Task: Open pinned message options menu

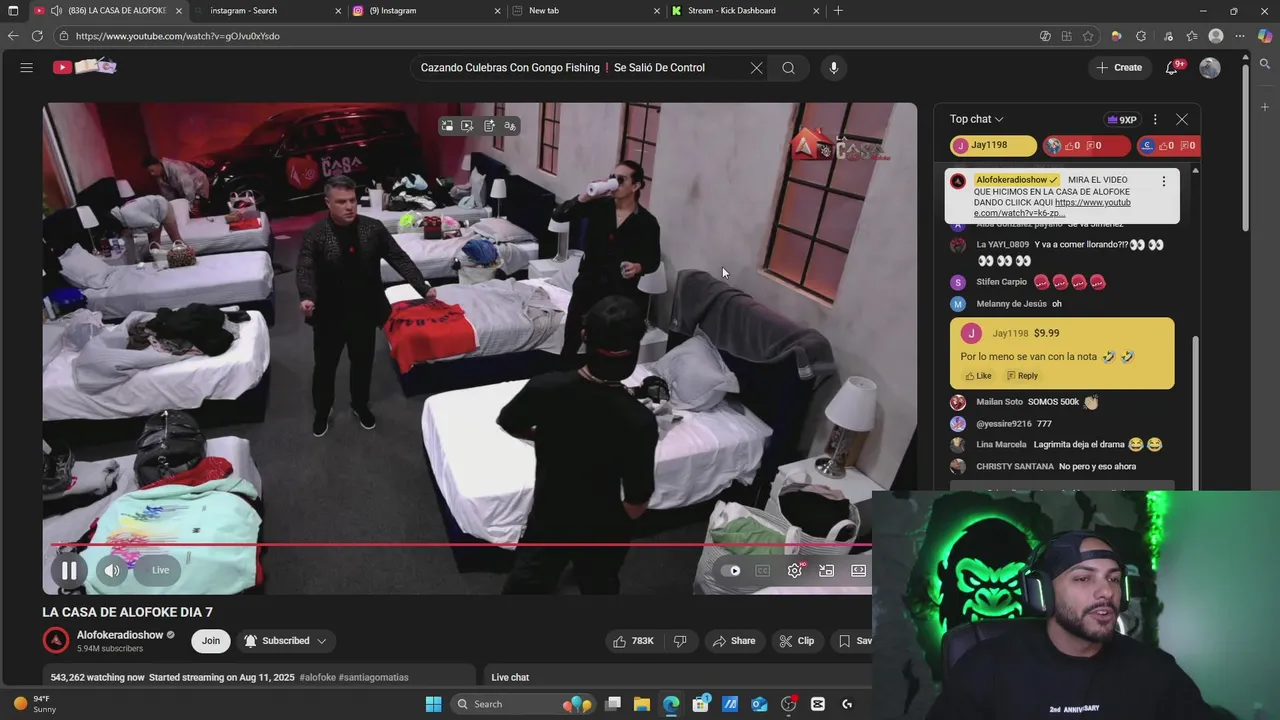Action: coord(1163,181)
